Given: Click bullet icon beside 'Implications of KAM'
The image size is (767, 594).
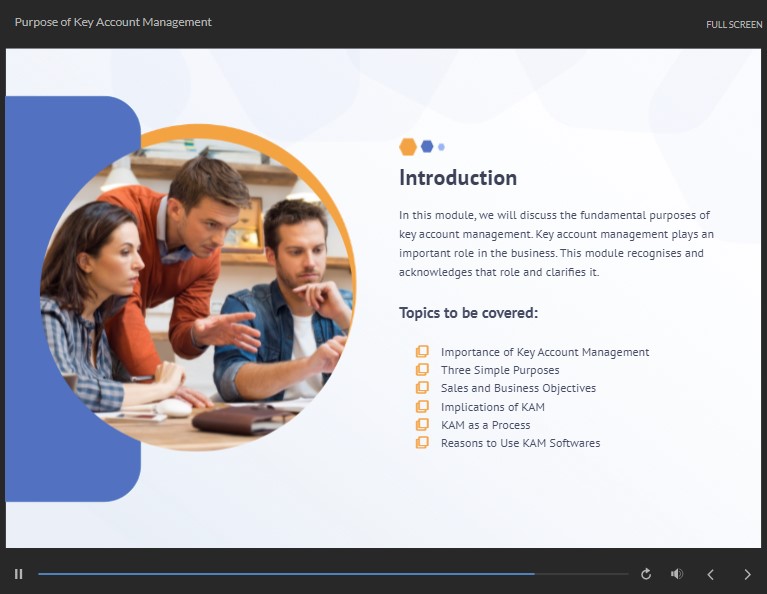Looking at the screenshot, I should [422, 406].
